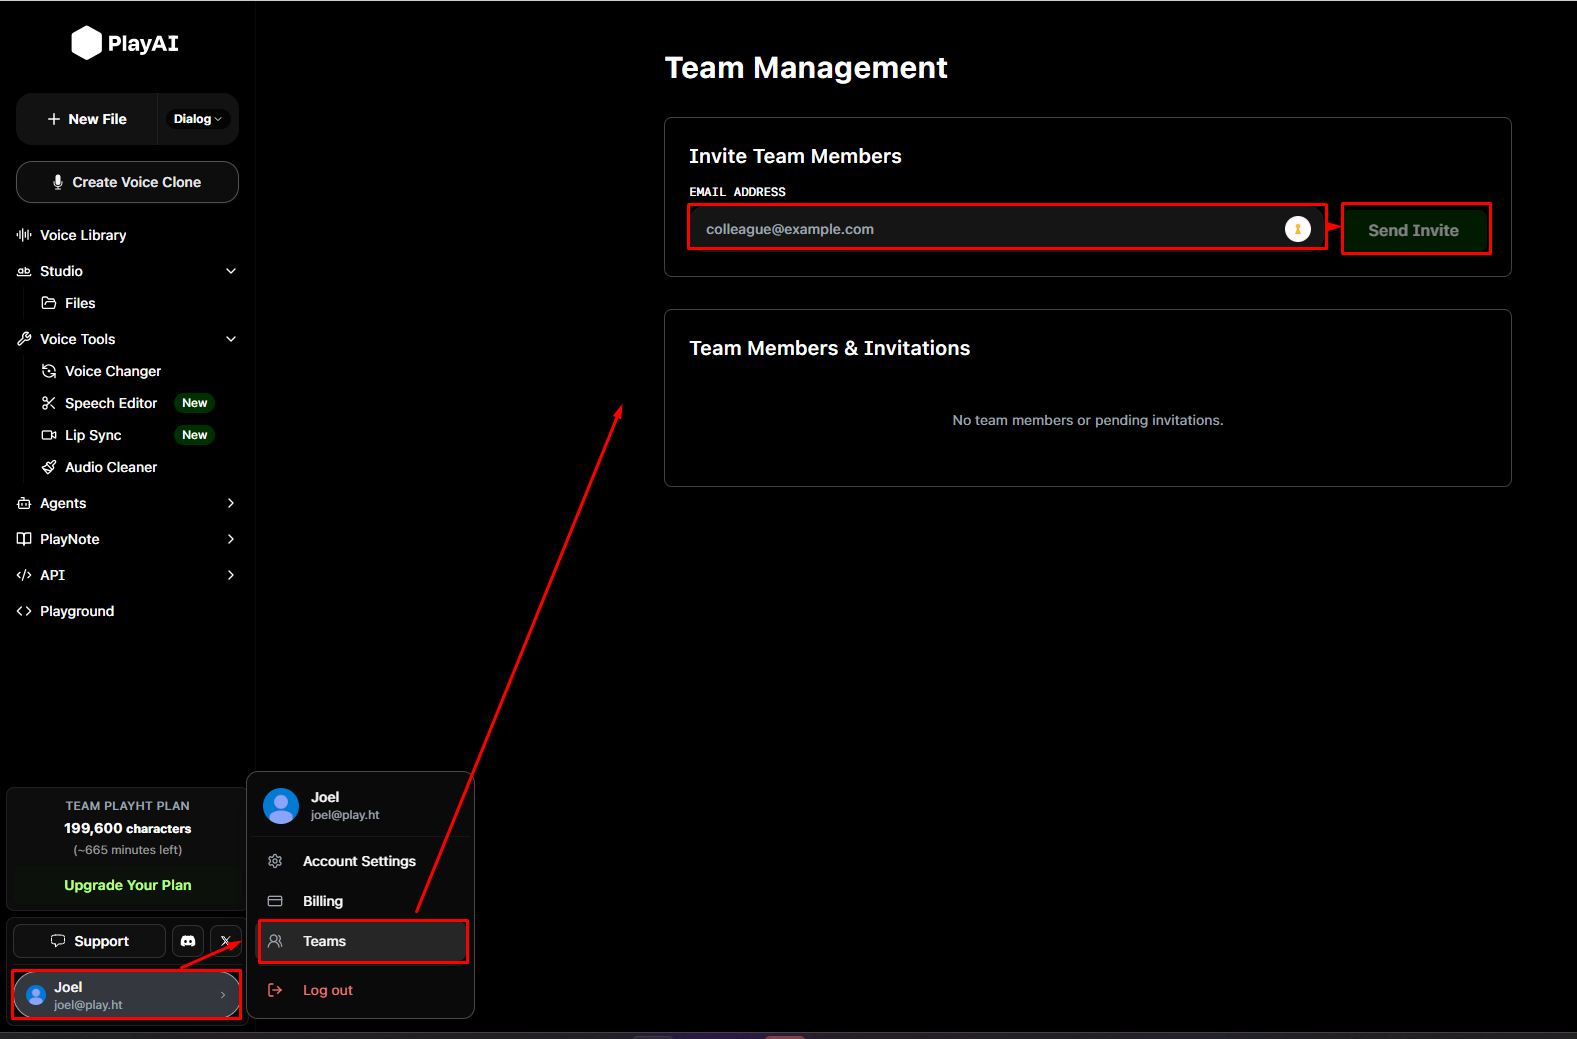
Task: Click Joel avatar in popup menu
Action: pos(281,806)
